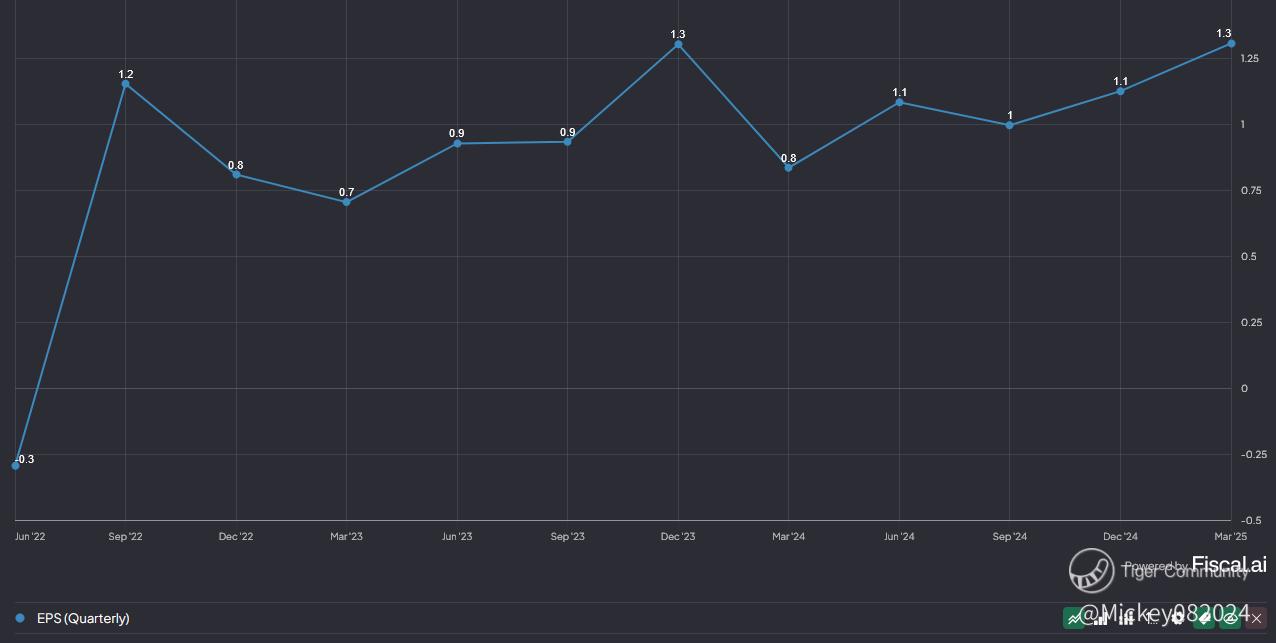1276x643 pixels.
Task: Click the 1.2 value label above Sep '22
Action: click(x=126, y=75)
